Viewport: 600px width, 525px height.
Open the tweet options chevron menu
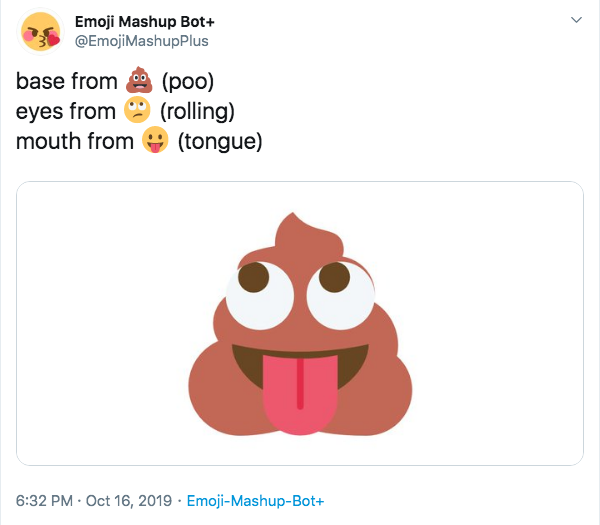(576, 20)
